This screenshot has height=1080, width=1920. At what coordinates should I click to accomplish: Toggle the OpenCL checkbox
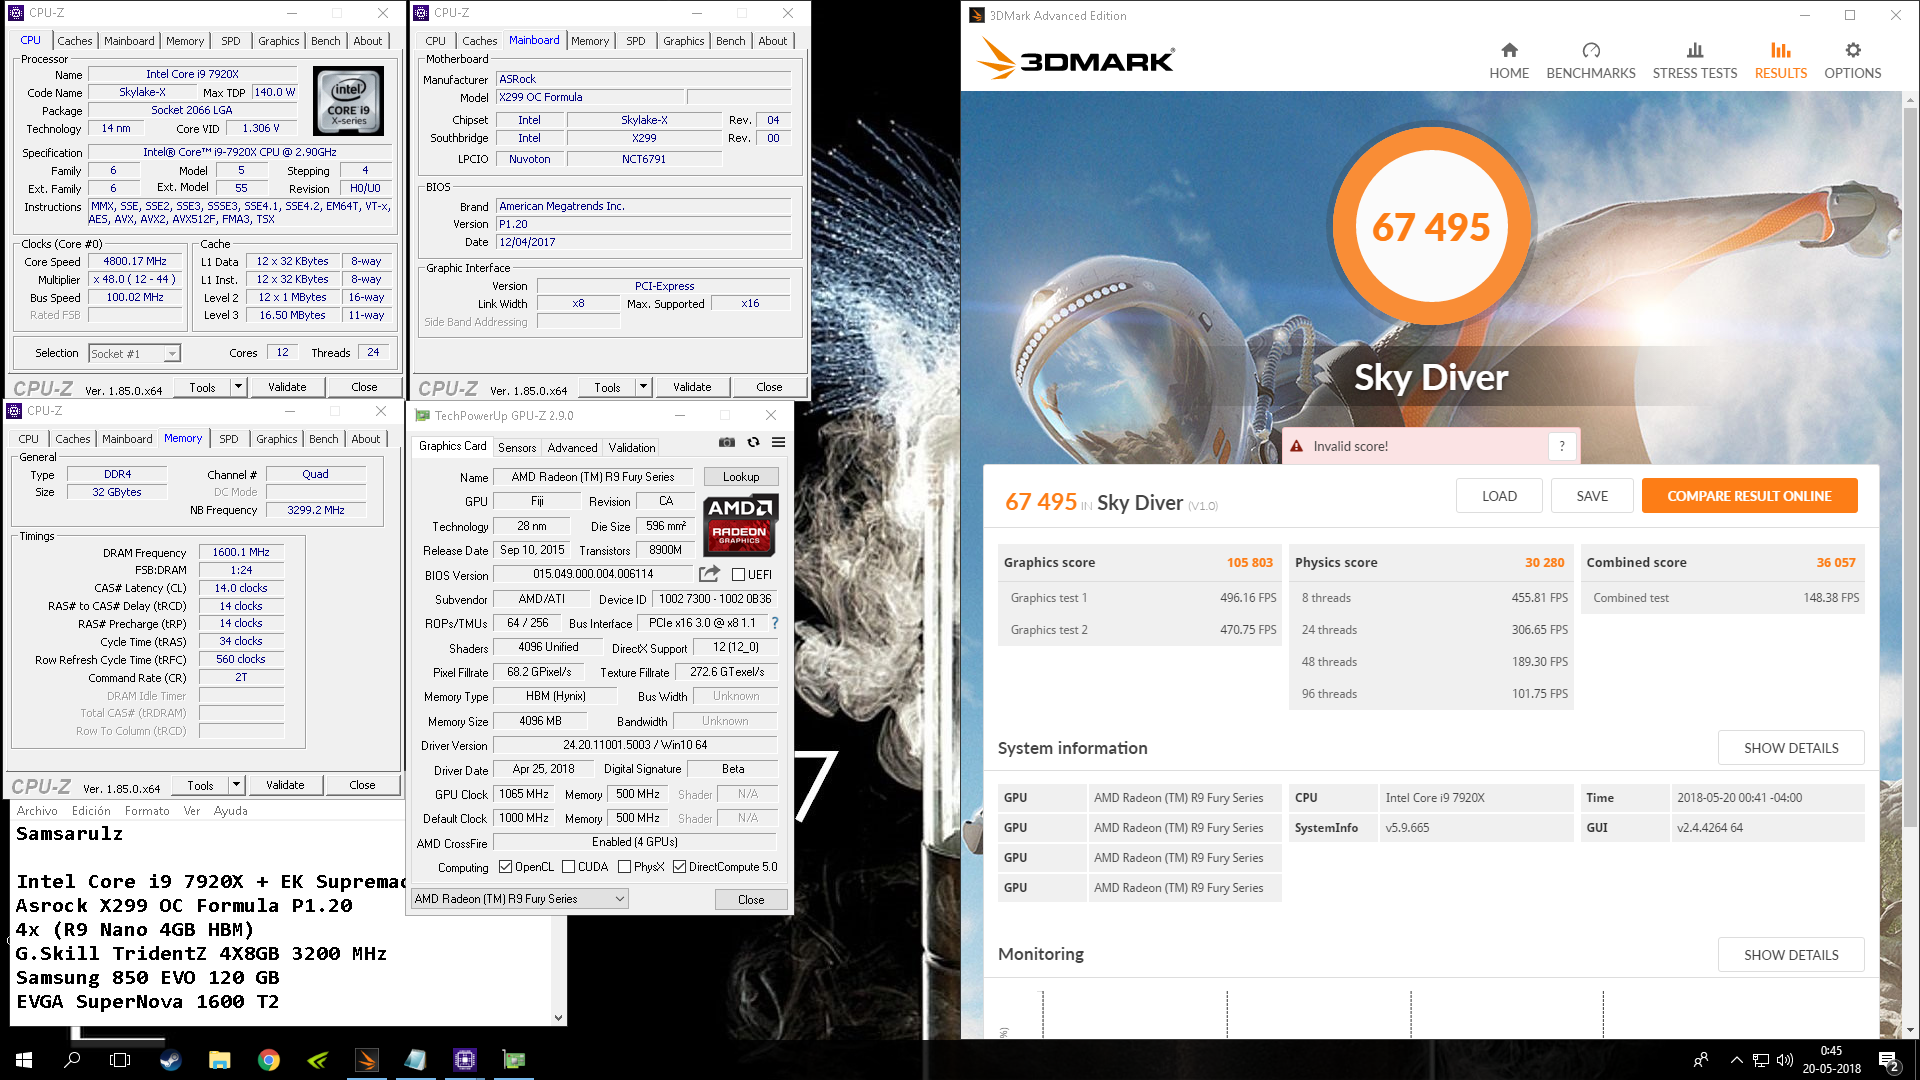505,867
